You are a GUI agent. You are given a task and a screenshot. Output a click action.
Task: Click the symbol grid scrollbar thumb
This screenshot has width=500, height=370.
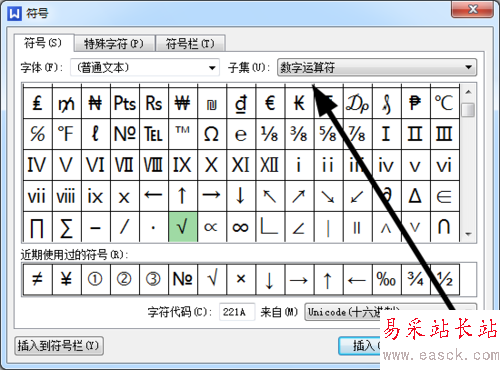pos(468,110)
